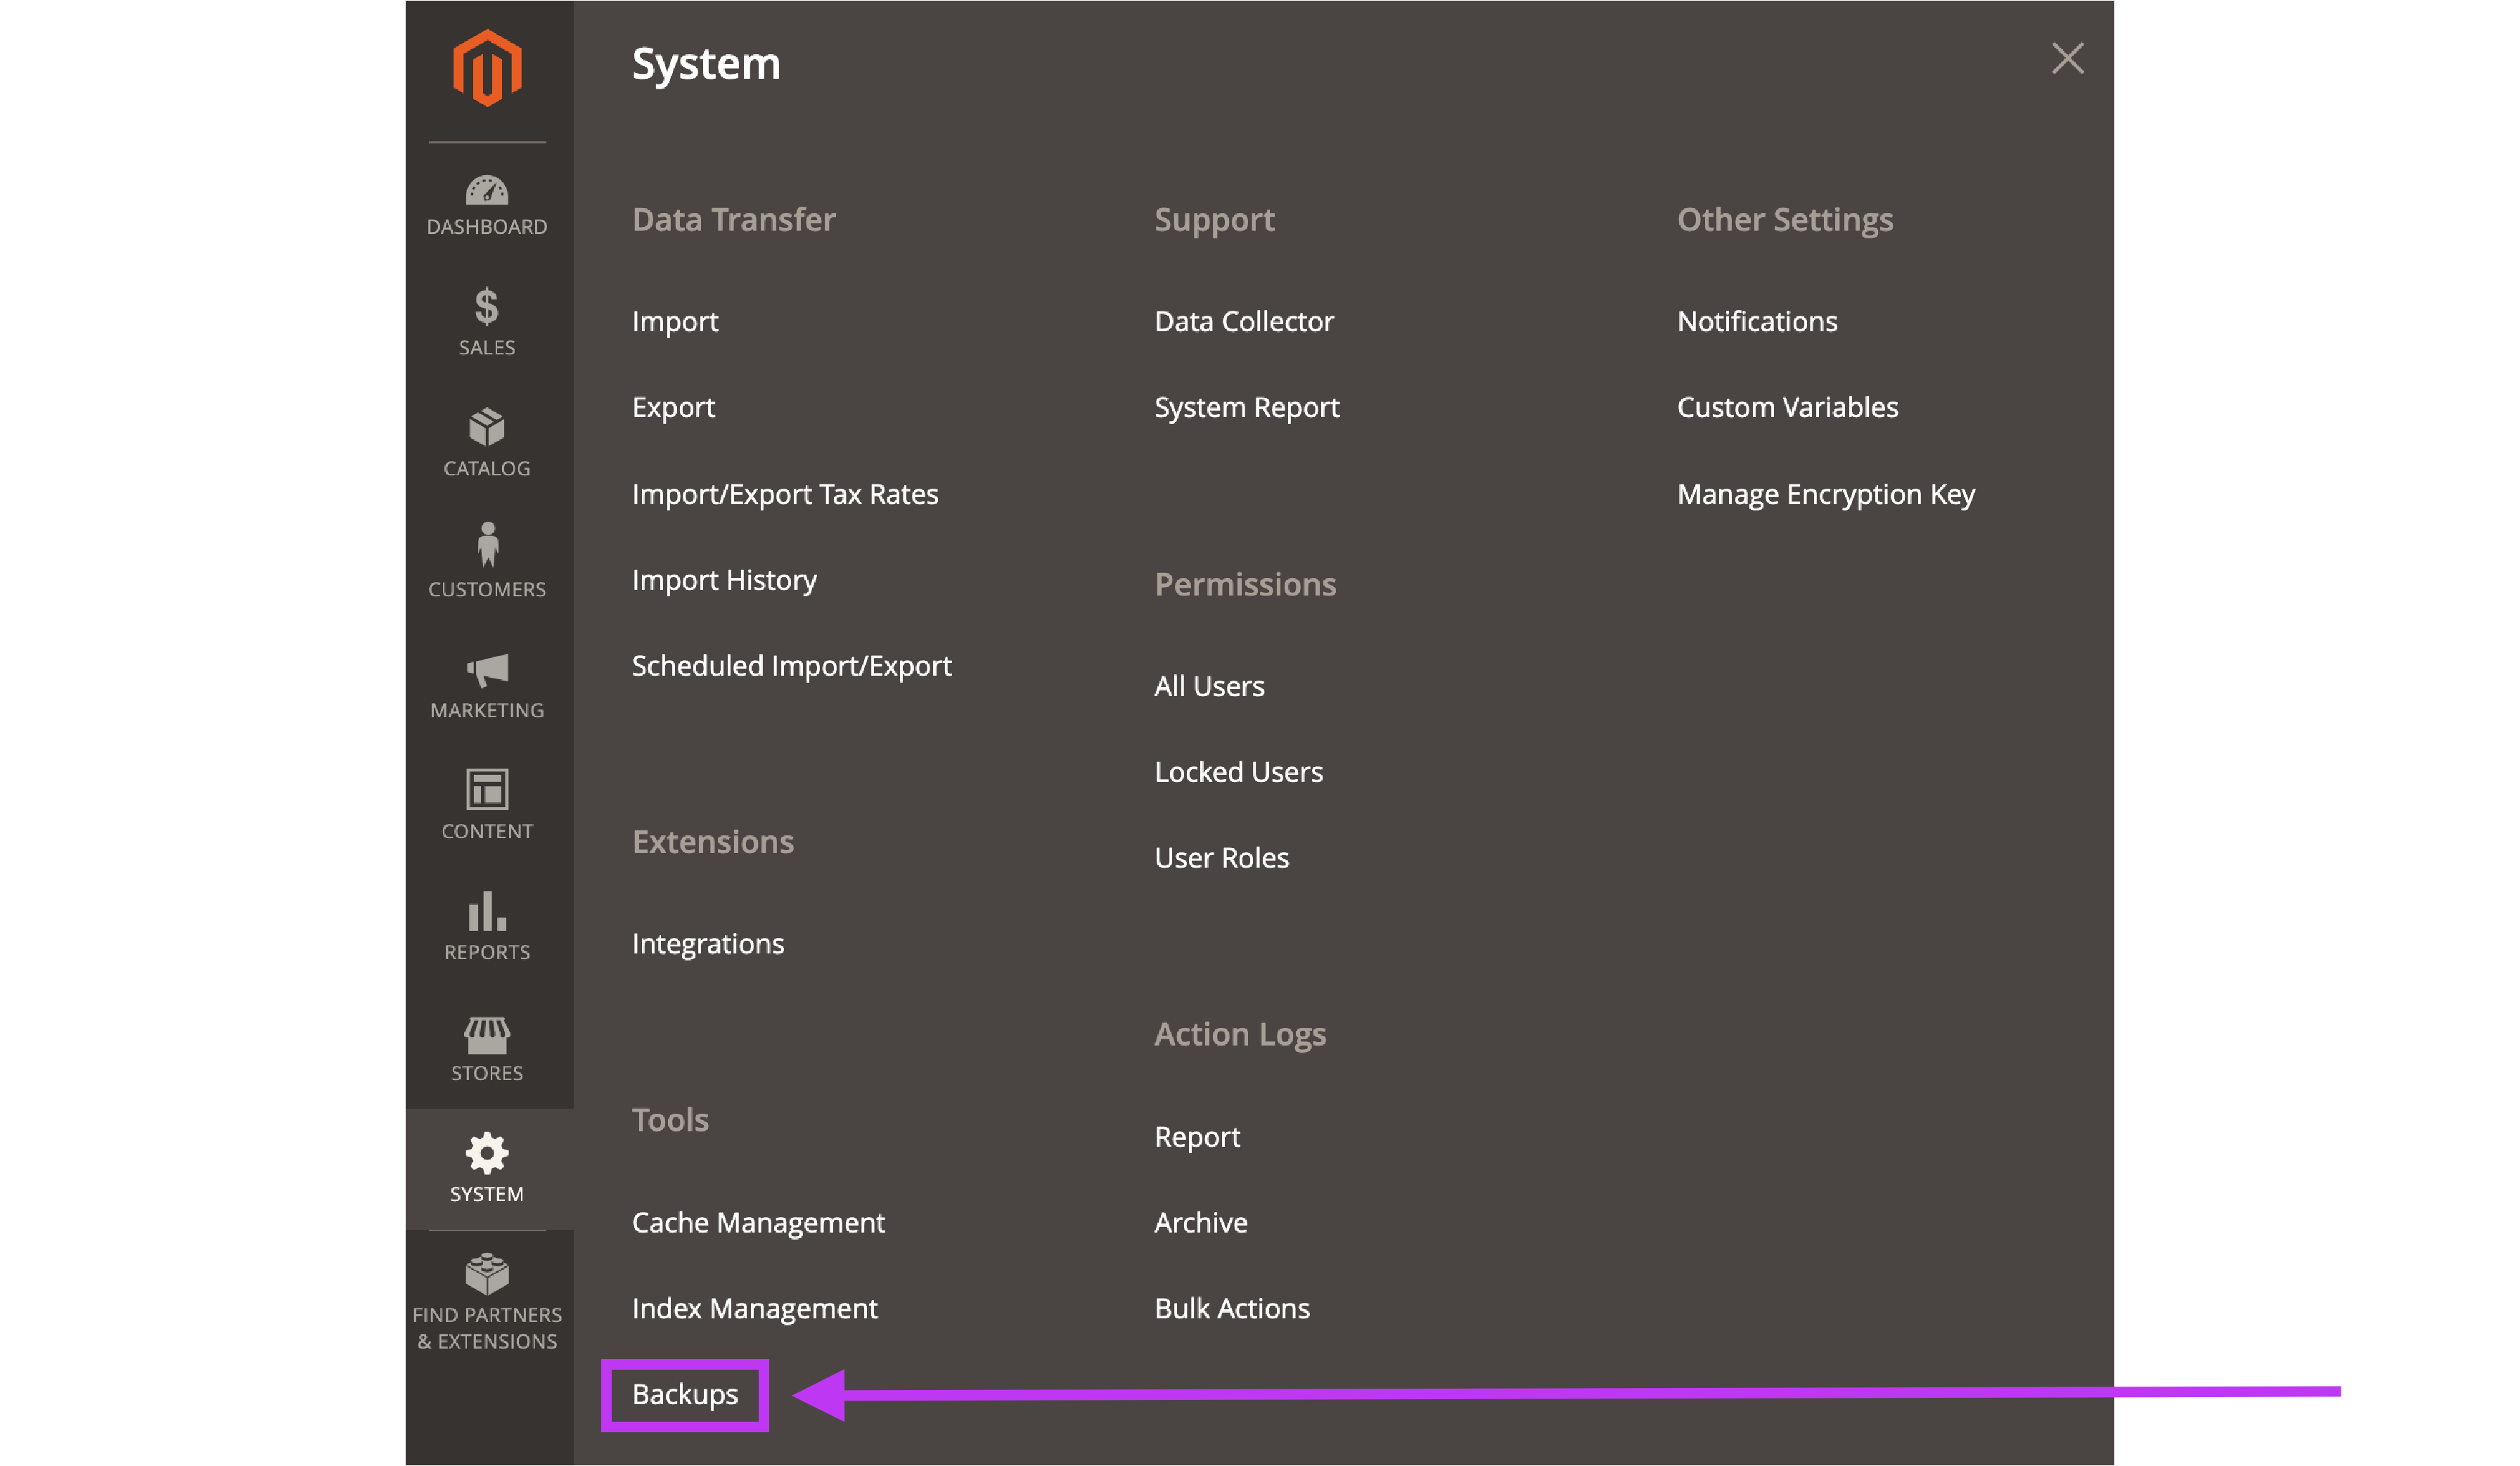The image size is (2520, 1466).
Task: Open the Action Logs Archive
Action: [x=1201, y=1223]
